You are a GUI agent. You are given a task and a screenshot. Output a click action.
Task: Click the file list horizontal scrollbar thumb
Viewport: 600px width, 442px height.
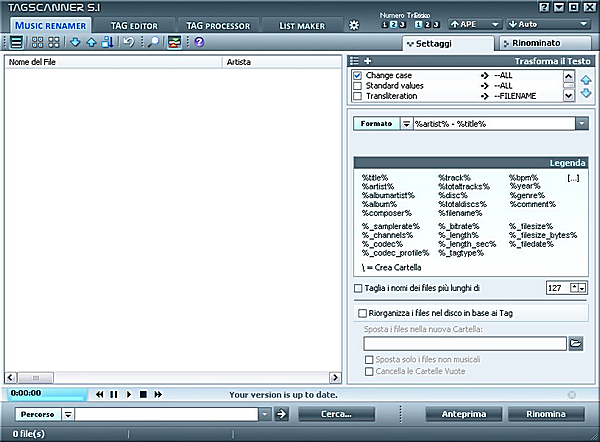pyautogui.click(x=36, y=378)
